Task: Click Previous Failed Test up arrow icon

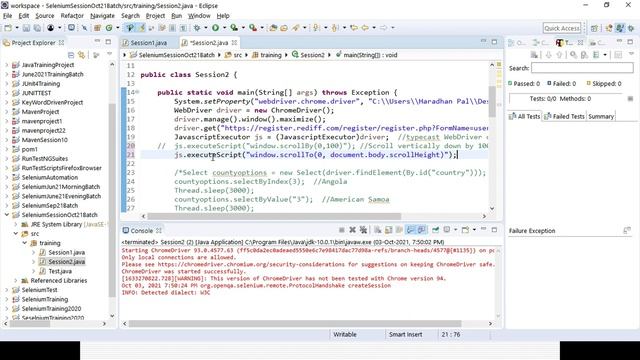Action: (x=559, y=55)
